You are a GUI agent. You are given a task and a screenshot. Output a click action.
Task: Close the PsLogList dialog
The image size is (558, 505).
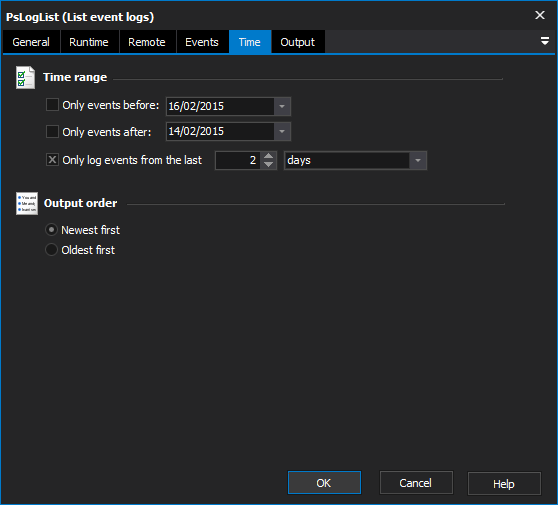[x=540, y=15]
